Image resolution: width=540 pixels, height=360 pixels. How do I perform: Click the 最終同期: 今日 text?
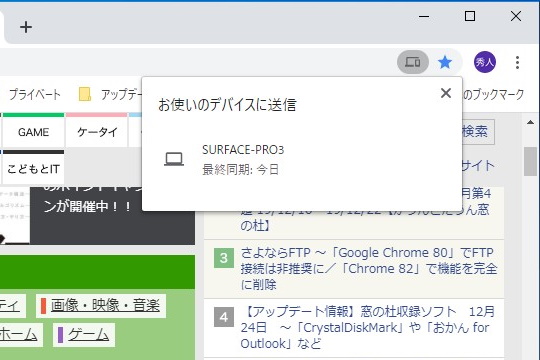[240, 170]
